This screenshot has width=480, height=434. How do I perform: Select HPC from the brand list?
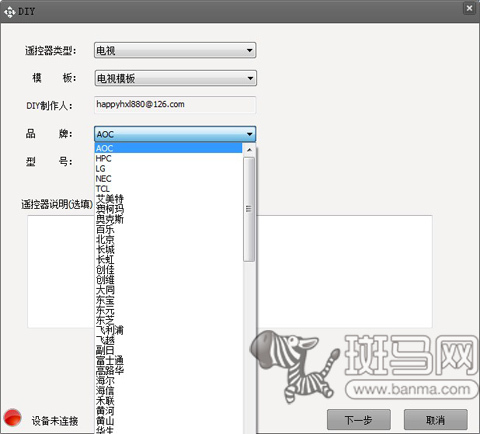click(169, 158)
